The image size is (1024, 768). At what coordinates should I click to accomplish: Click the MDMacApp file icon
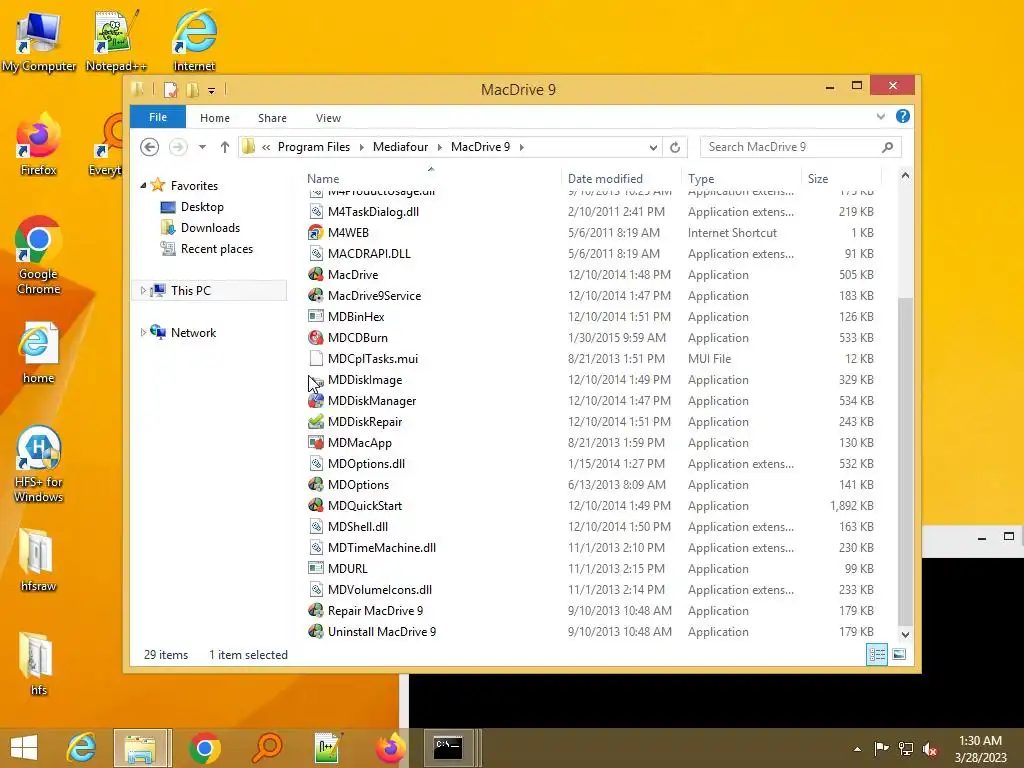[x=315, y=442]
